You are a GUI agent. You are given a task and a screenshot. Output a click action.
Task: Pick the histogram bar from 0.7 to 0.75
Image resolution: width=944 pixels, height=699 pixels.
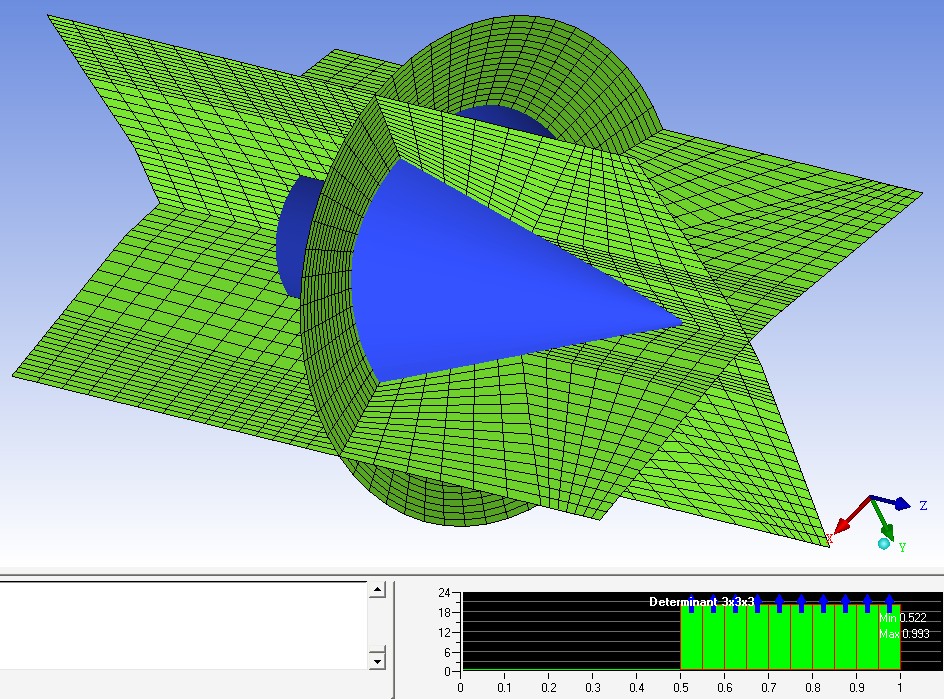(779, 638)
